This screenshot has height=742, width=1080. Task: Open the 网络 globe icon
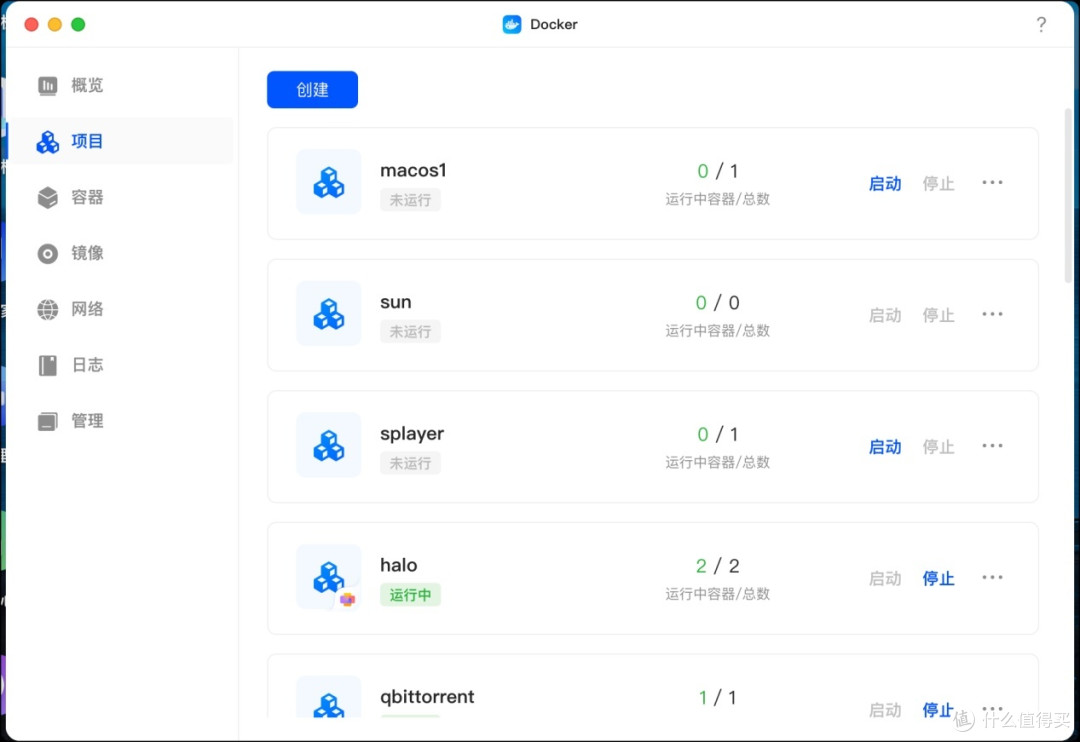click(x=48, y=309)
